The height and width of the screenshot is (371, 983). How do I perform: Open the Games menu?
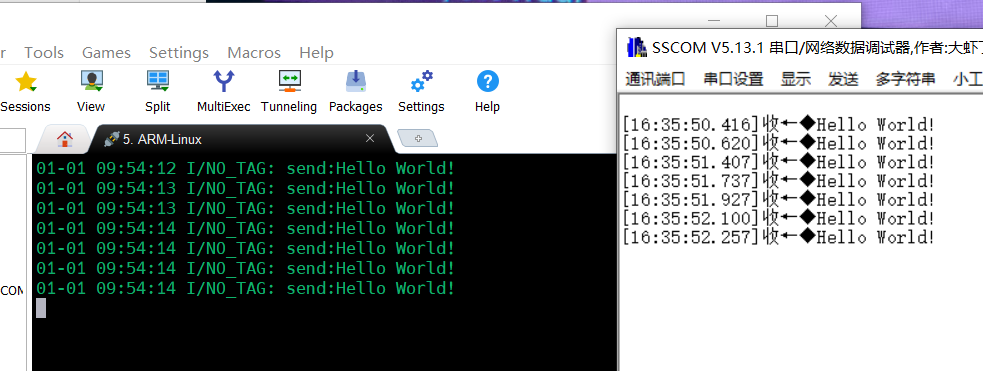[x=107, y=53]
